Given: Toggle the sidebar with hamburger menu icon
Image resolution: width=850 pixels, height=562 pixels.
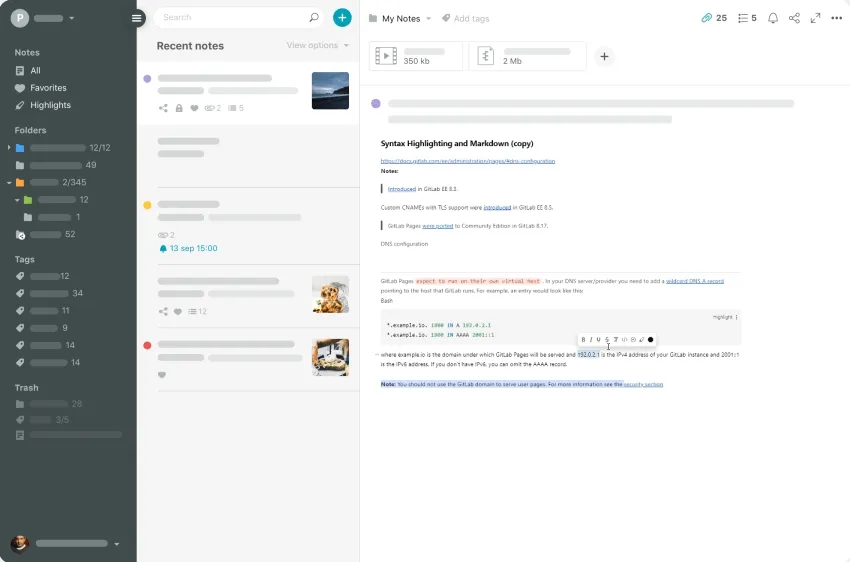Looking at the screenshot, I should point(137,18).
